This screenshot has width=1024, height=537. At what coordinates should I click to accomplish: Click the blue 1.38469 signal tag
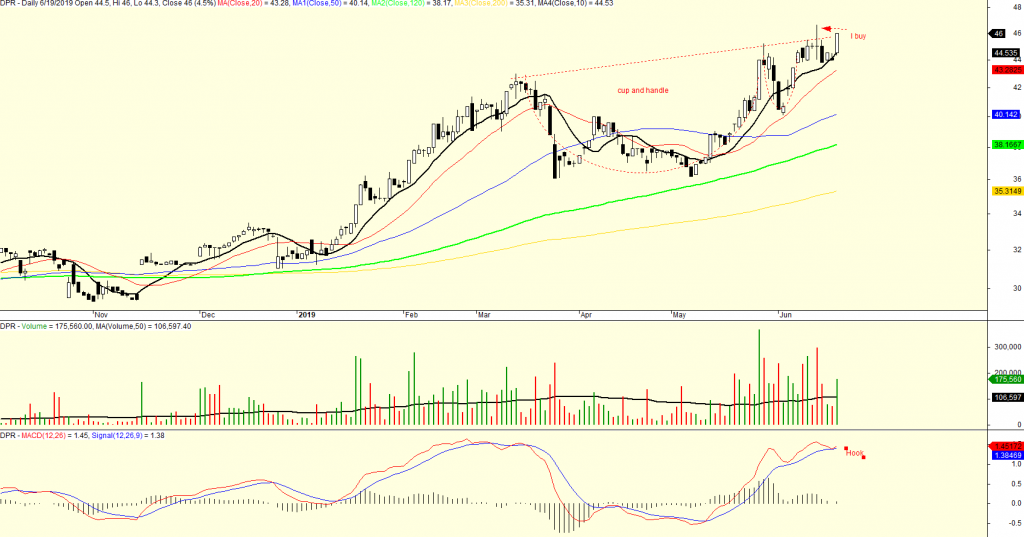click(x=1005, y=454)
